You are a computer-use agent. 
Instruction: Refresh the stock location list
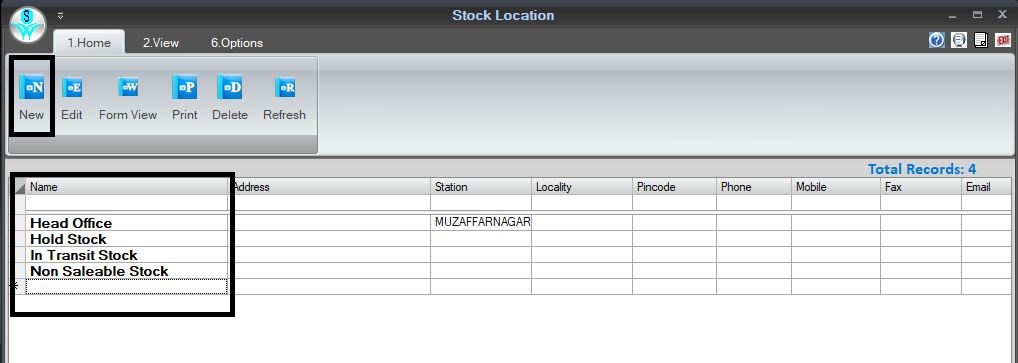[x=284, y=87]
